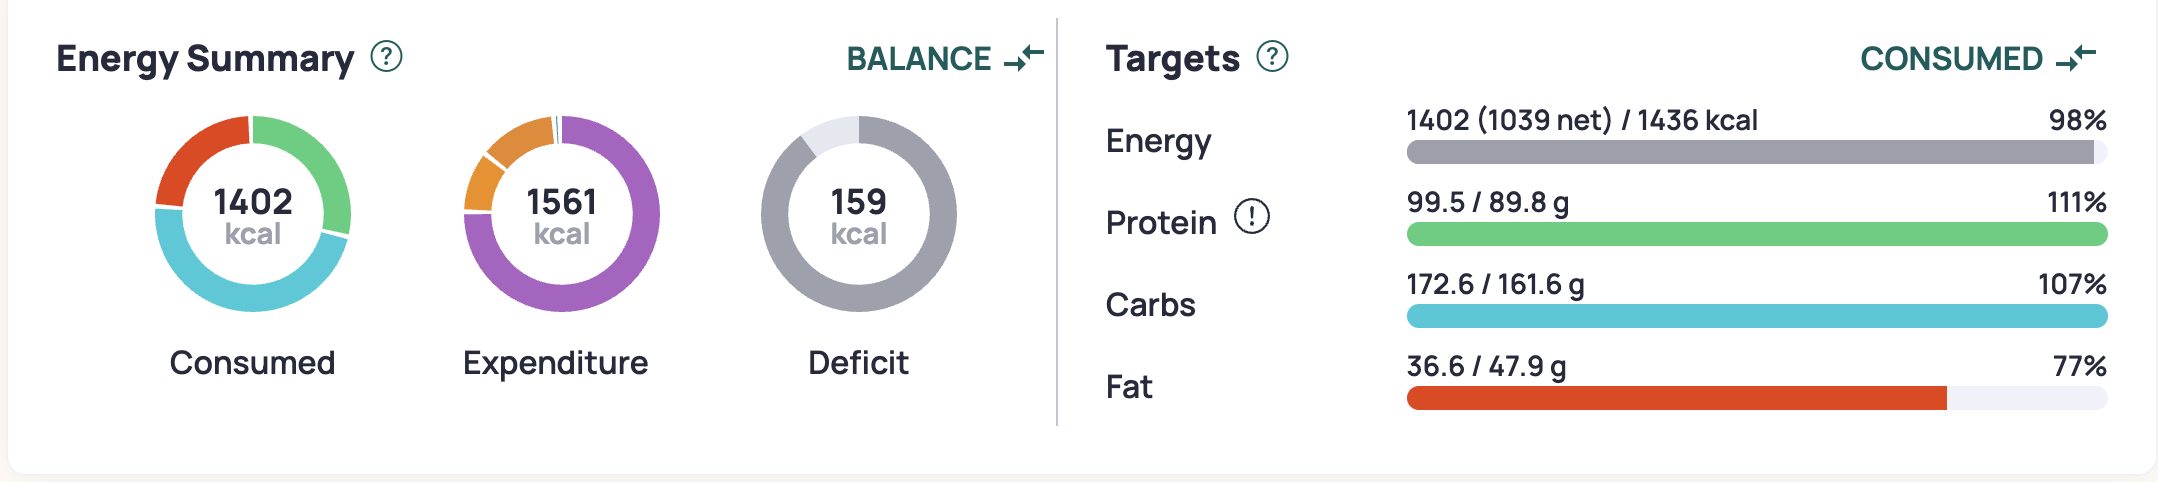
Task: Click the Consumed caption under the donut
Action: click(252, 362)
